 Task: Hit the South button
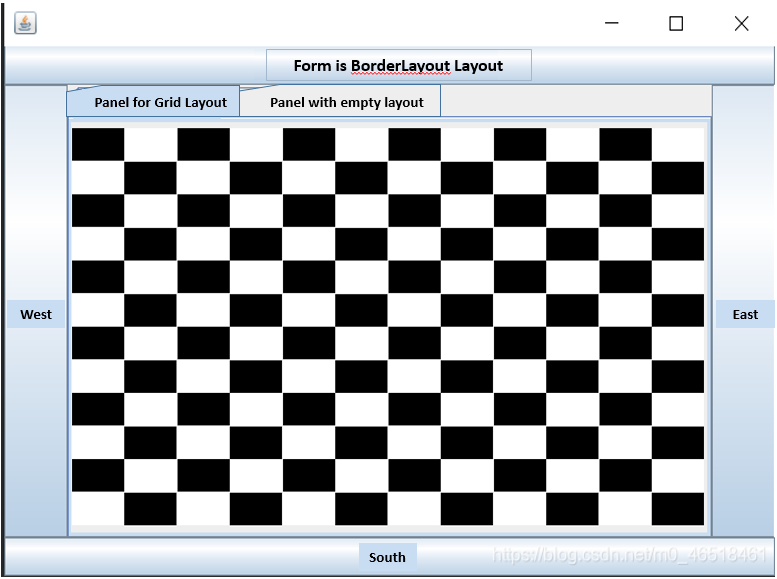tap(387, 557)
